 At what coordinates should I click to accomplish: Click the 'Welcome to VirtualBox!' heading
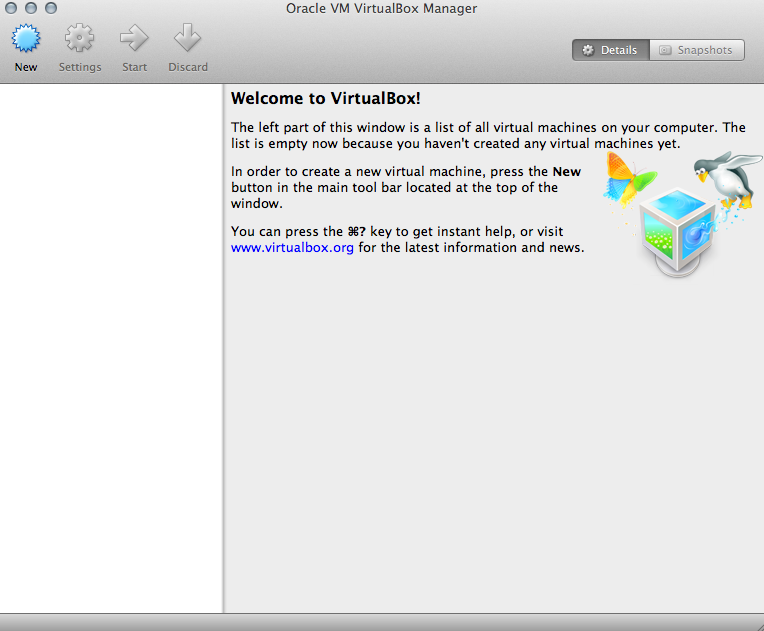tap(325, 98)
